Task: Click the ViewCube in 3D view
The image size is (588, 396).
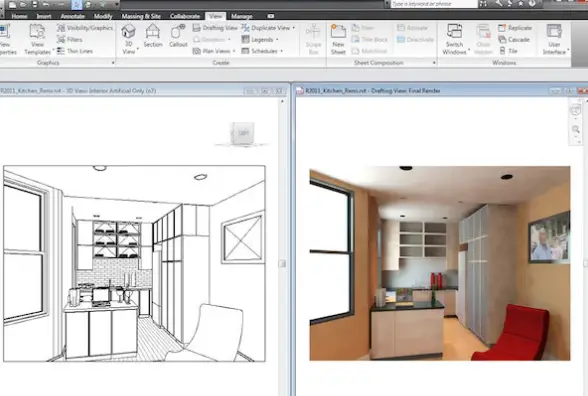Action: (242, 133)
